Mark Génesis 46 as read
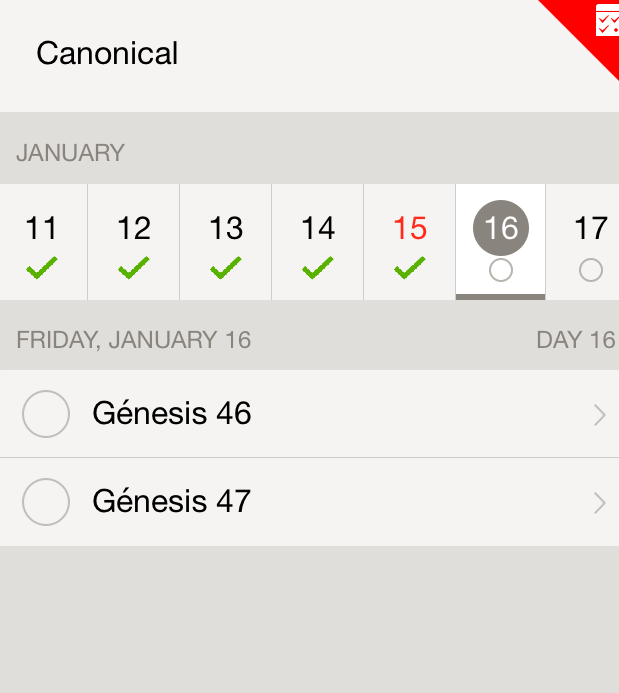 click(x=46, y=414)
